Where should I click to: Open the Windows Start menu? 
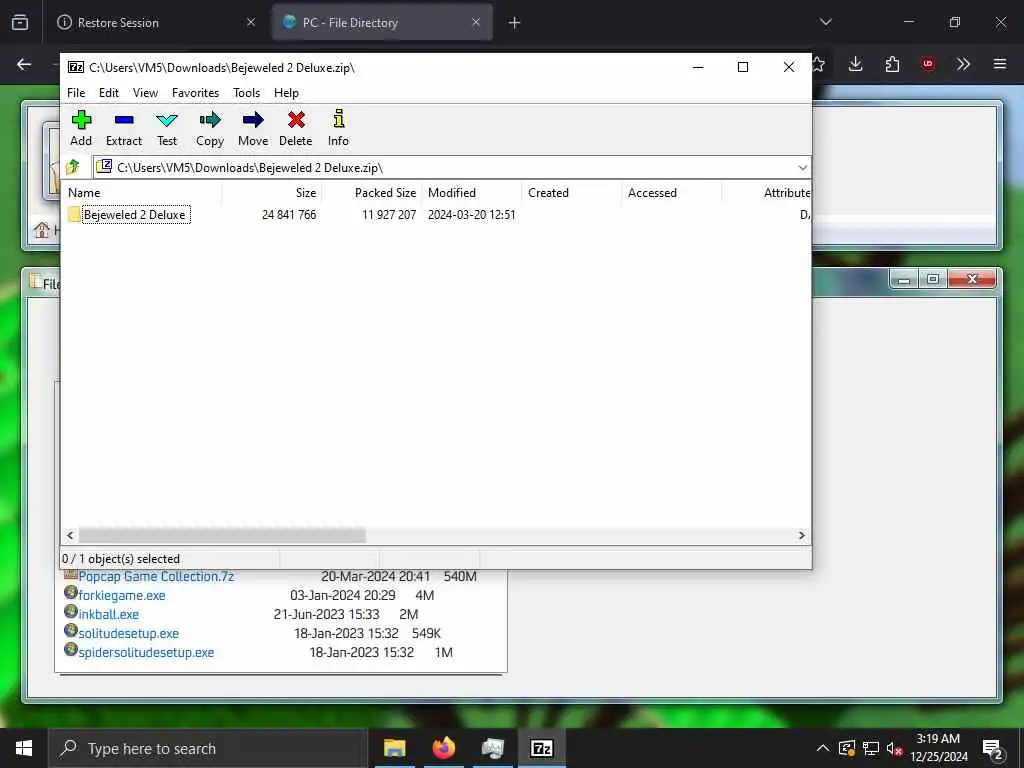(x=24, y=748)
